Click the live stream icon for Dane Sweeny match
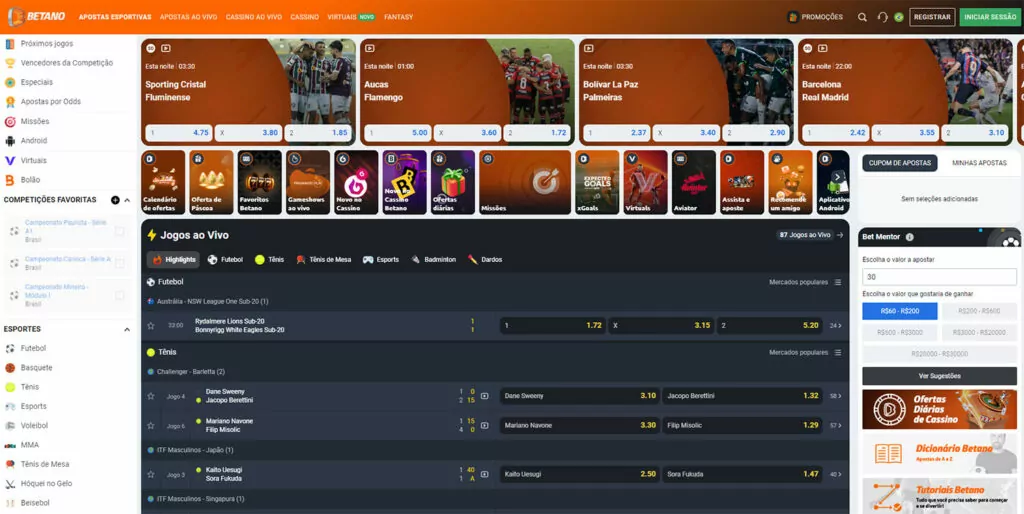Screen dimensions: 1024x514 [485, 396]
